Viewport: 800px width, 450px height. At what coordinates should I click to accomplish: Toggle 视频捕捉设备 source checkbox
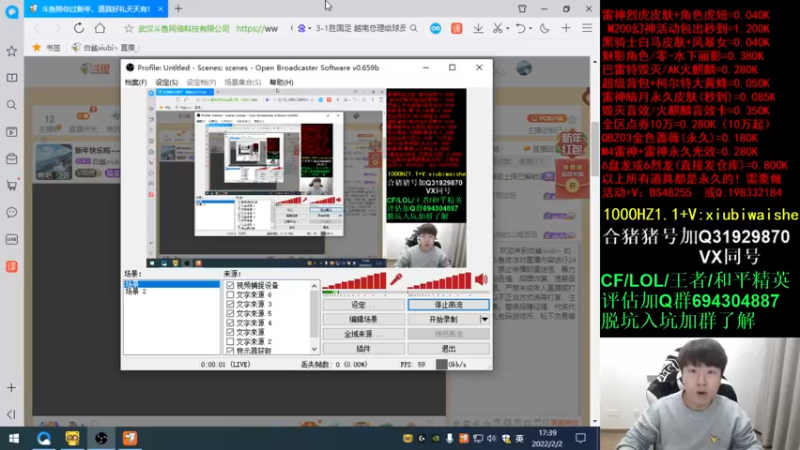tap(230, 285)
